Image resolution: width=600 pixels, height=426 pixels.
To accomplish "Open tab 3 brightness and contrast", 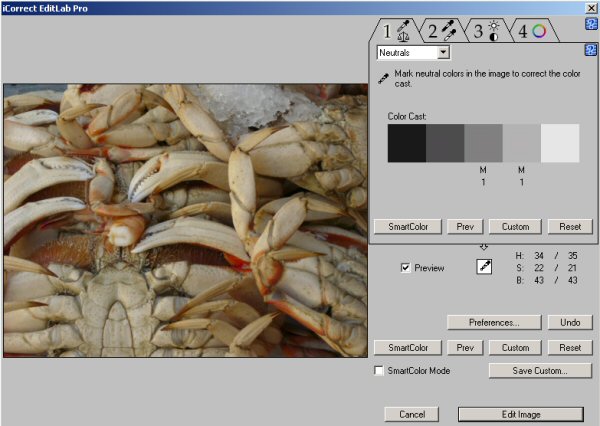I will click(x=487, y=31).
